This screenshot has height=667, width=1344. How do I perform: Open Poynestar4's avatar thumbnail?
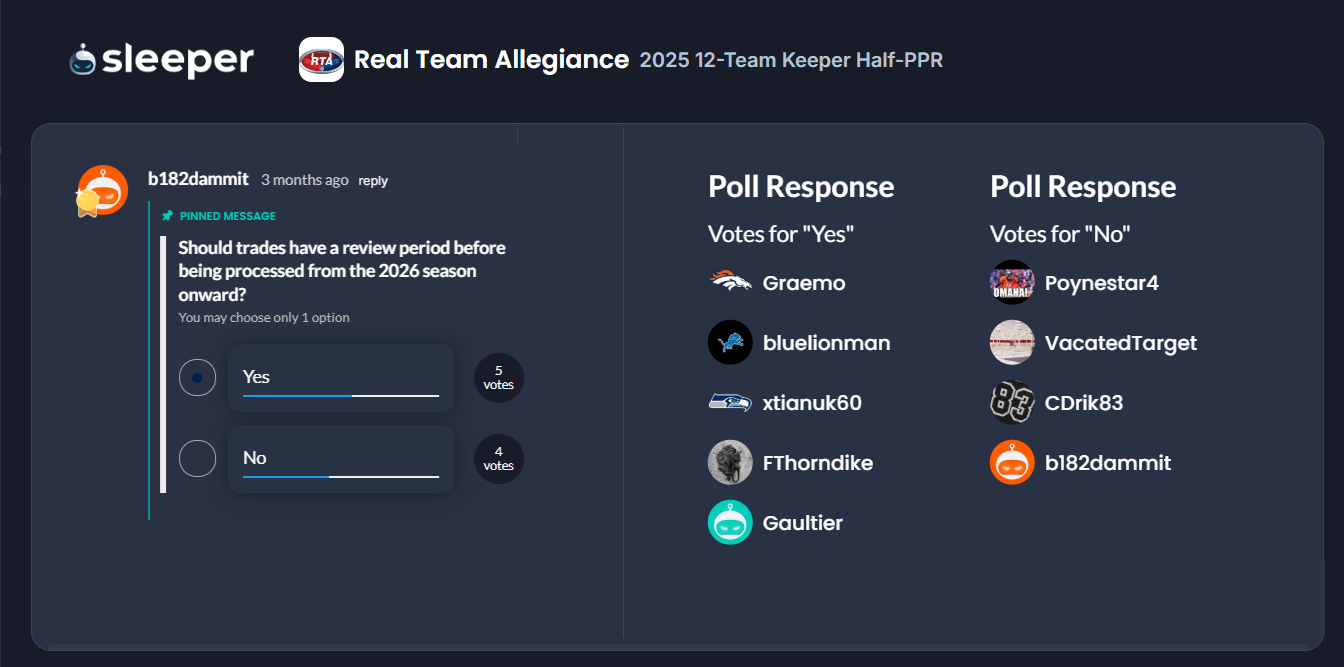1012,283
